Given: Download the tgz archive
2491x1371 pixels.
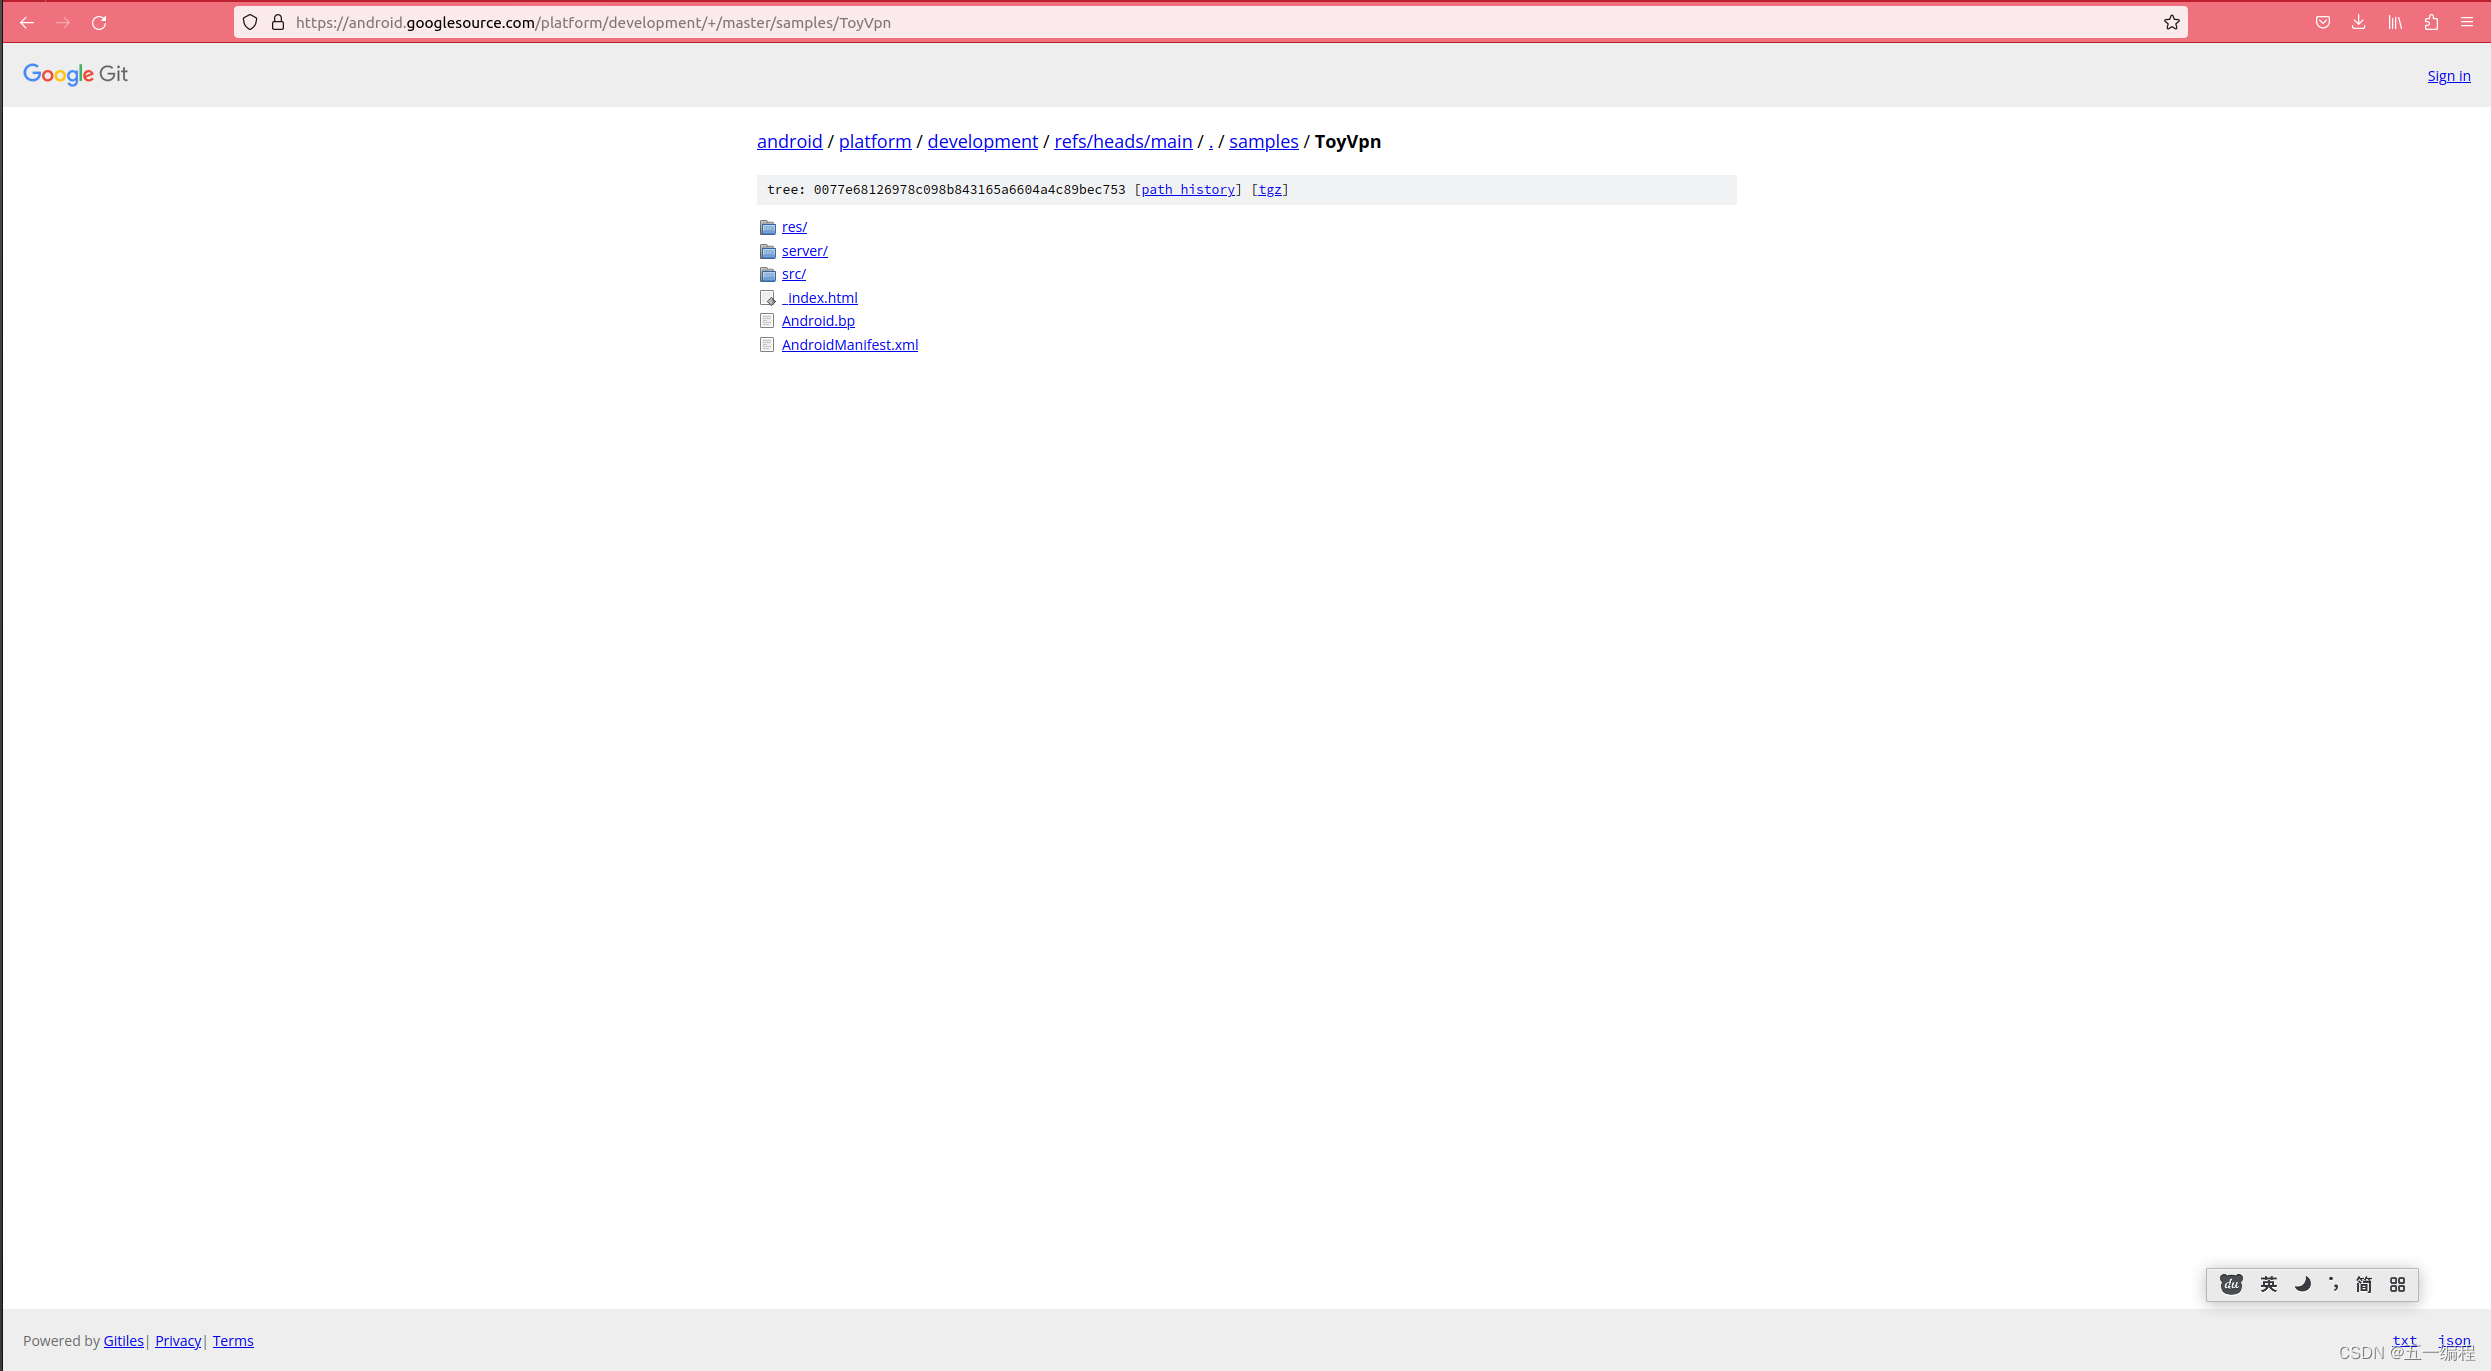Looking at the screenshot, I should (x=1270, y=189).
